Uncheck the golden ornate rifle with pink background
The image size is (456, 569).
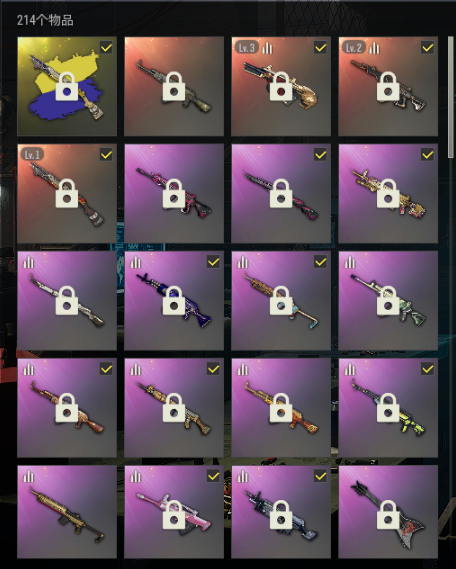tap(427, 155)
